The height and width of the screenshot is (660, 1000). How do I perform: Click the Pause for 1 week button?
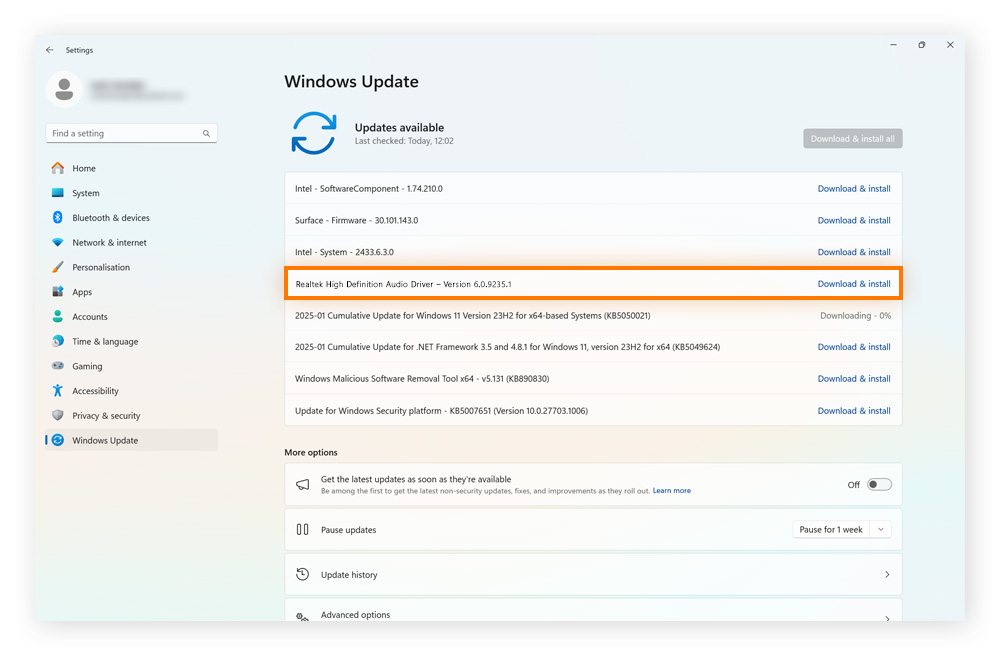pyautogui.click(x=831, y=529)
